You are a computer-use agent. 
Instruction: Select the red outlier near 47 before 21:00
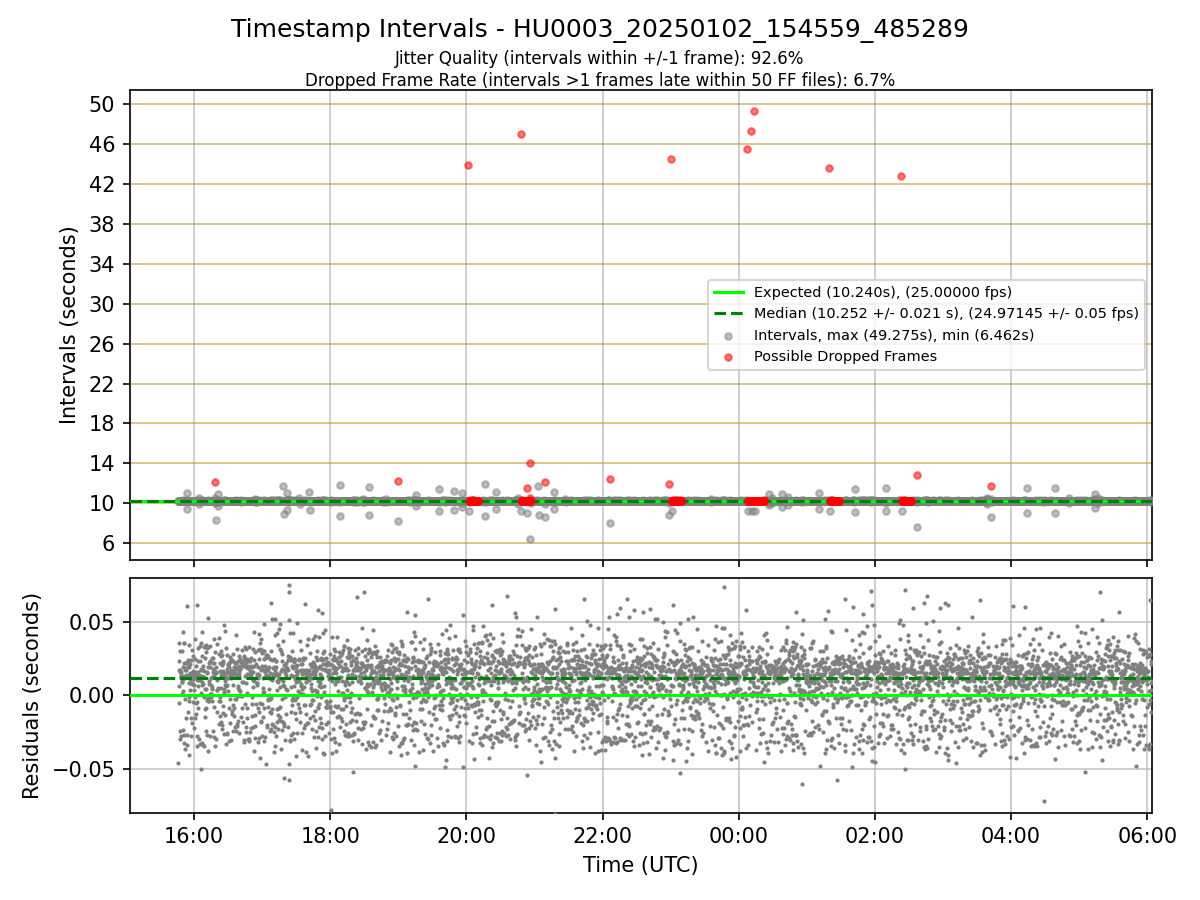[x=521, y=134]
